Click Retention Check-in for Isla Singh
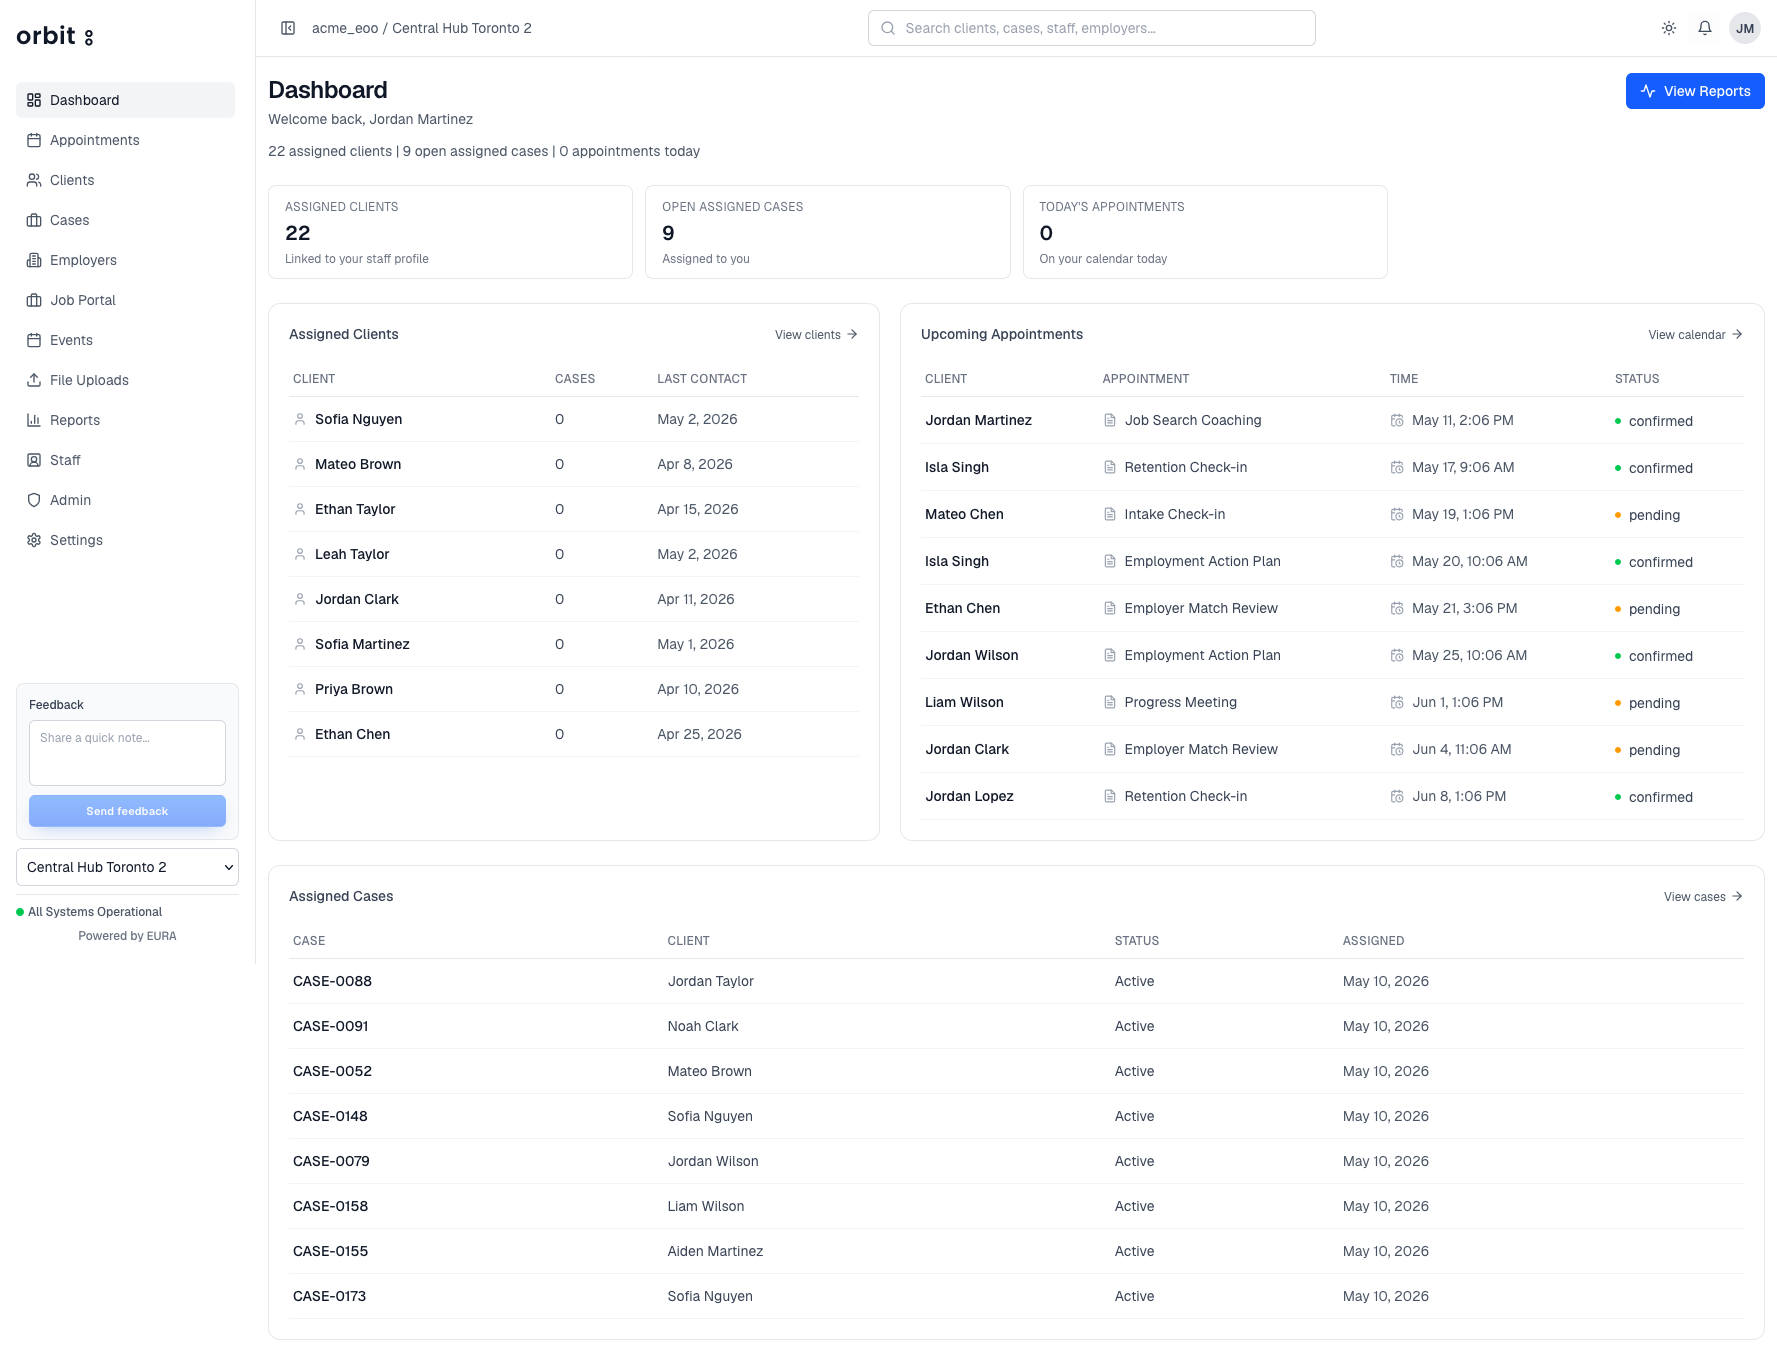1777x1364 pixels. tap(1185, 467)
